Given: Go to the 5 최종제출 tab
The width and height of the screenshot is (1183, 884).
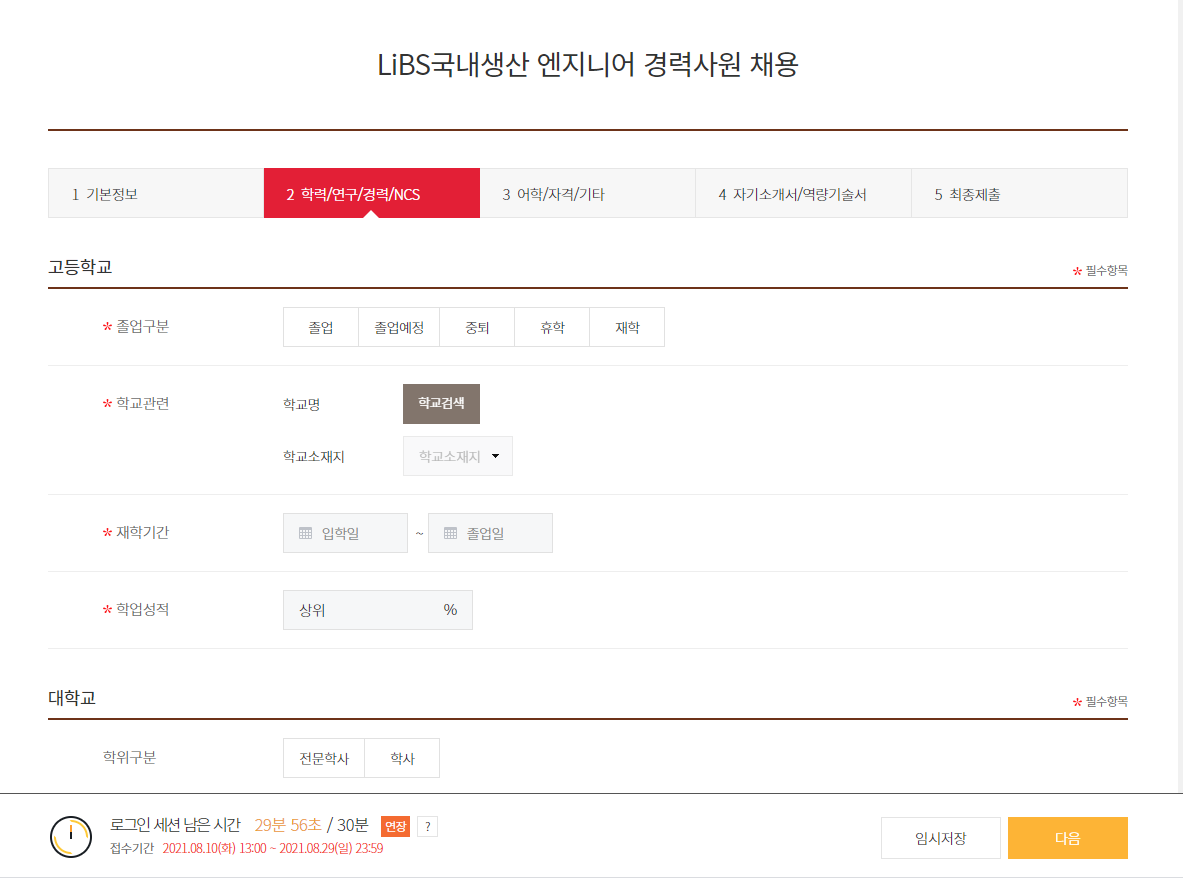Looking at the screenshot, I should pos(1019,194).
